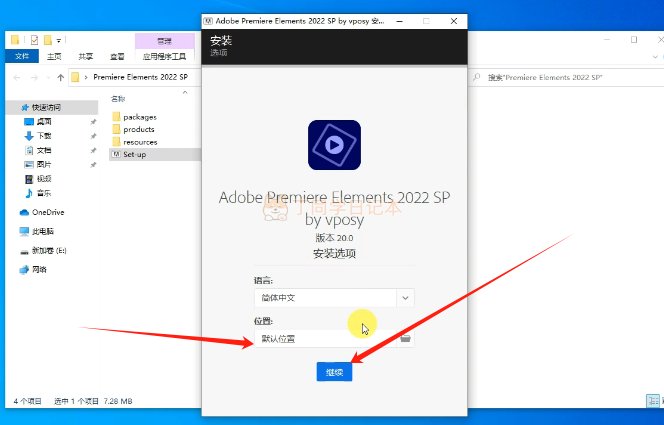Select the products folder in Explorer
This screenshot has height=425, width=664.
138,129
